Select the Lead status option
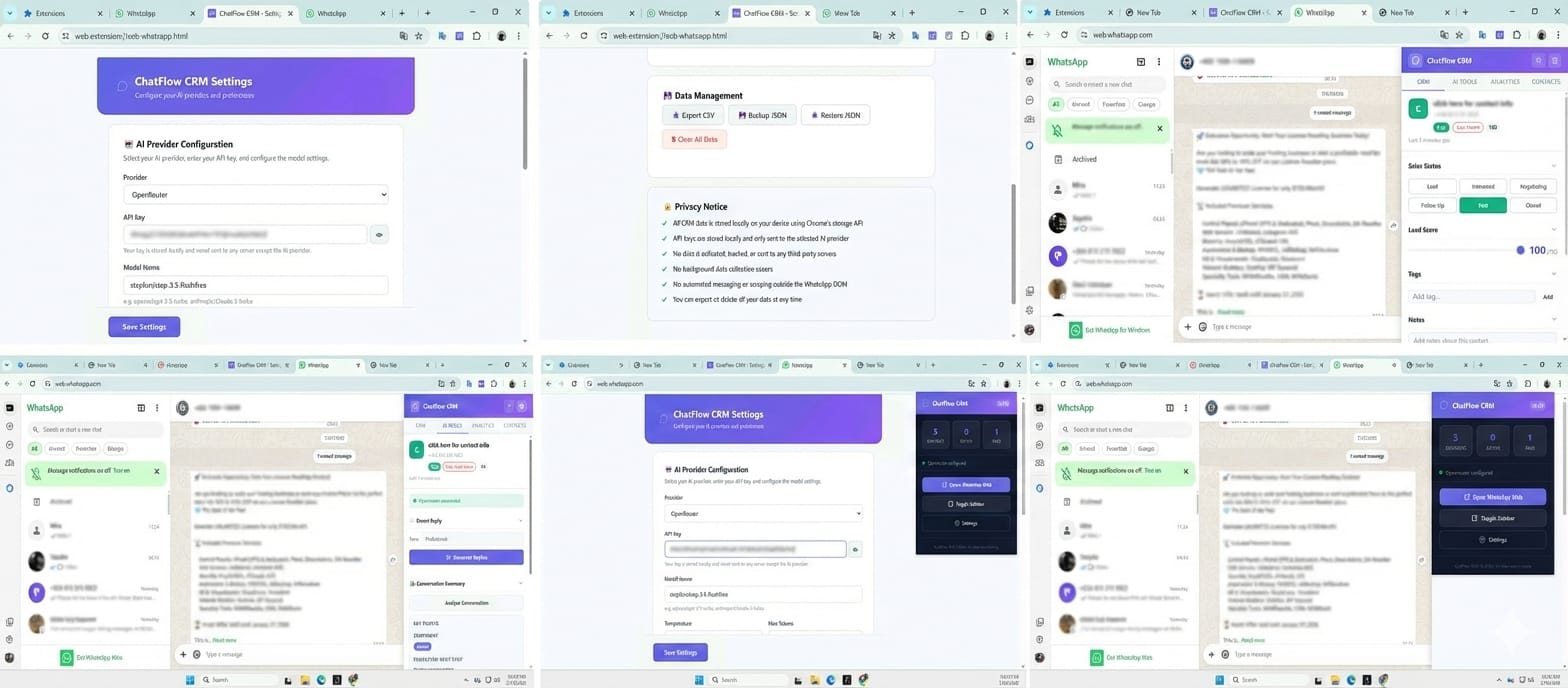1568x688 pixels. tap(1432, 186)
